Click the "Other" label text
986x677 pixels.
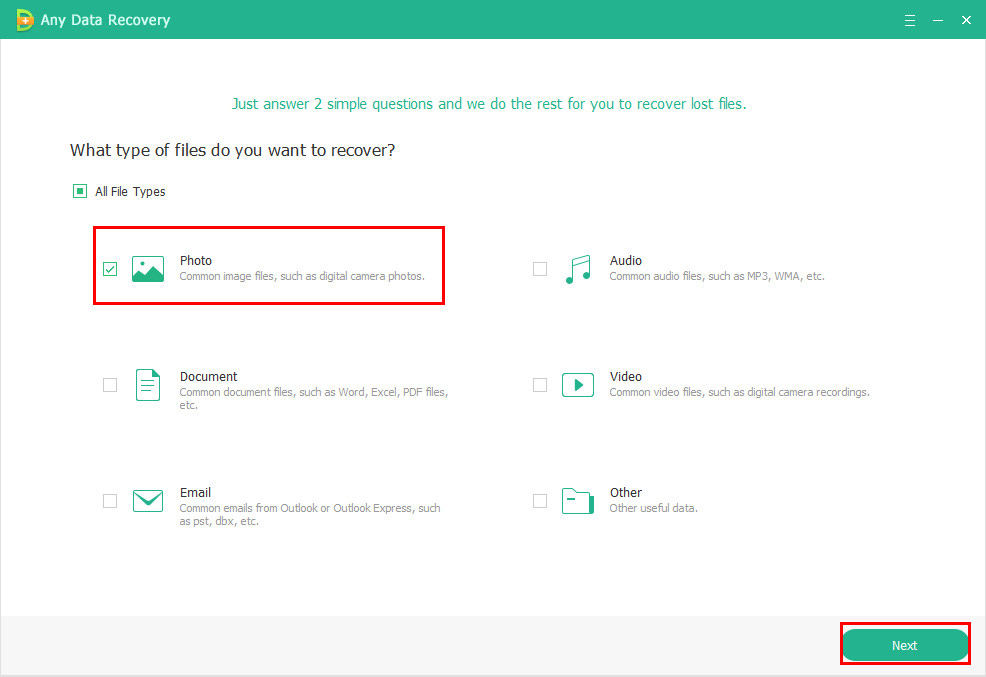point(626,493)
